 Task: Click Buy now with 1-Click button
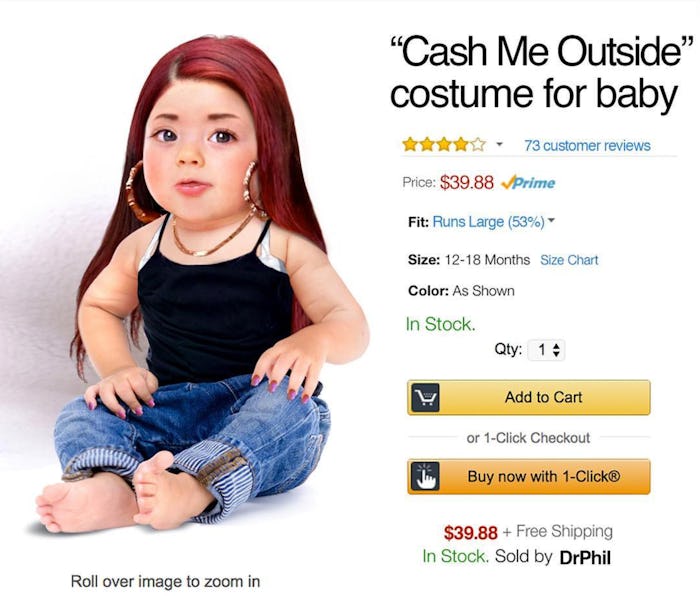coord(529,476)
